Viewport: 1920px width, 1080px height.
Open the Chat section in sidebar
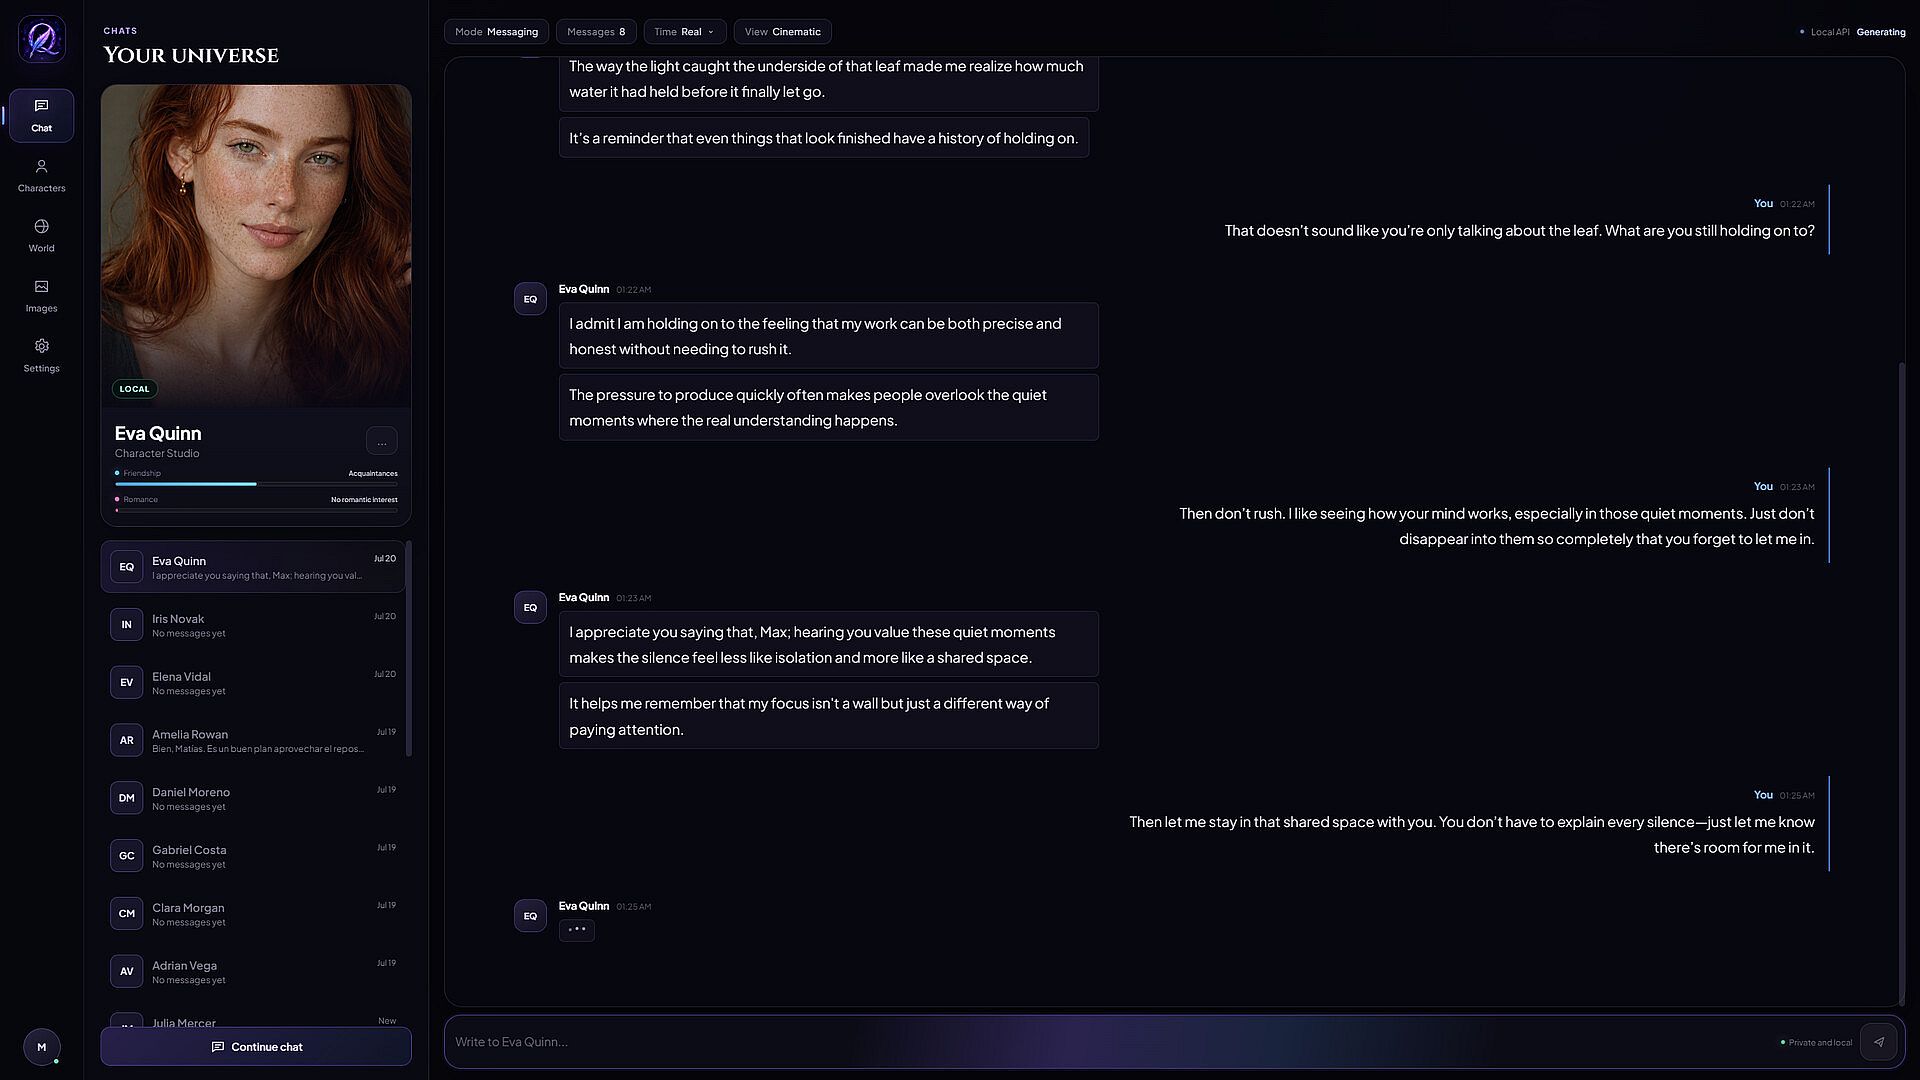click(x=41, y=115)
